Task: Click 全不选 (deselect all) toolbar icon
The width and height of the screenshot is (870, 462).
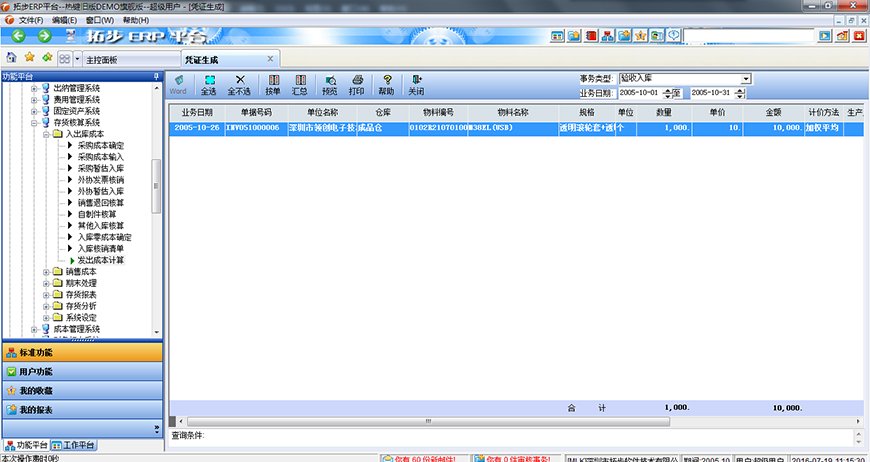Action: pyautogui.click(x=240, y=85)
